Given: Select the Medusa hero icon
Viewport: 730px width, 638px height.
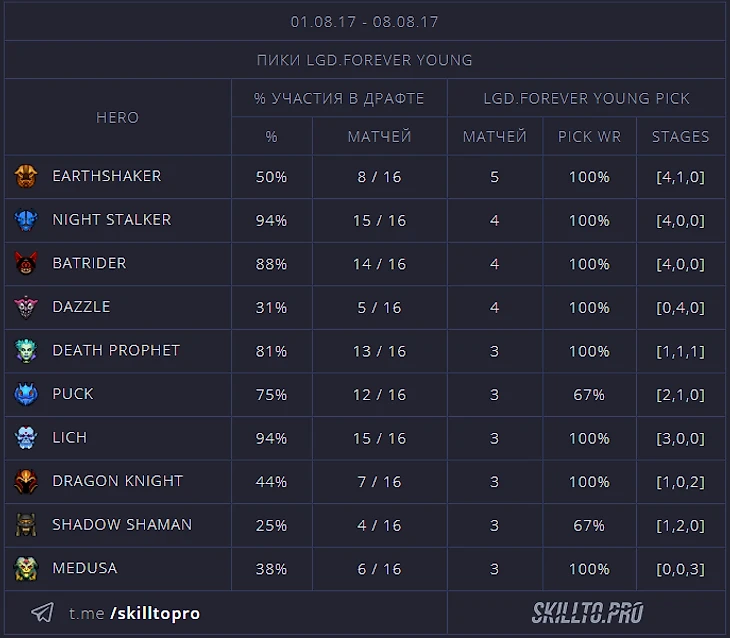Looking at the screenshot, I should (x=26, y=568).
